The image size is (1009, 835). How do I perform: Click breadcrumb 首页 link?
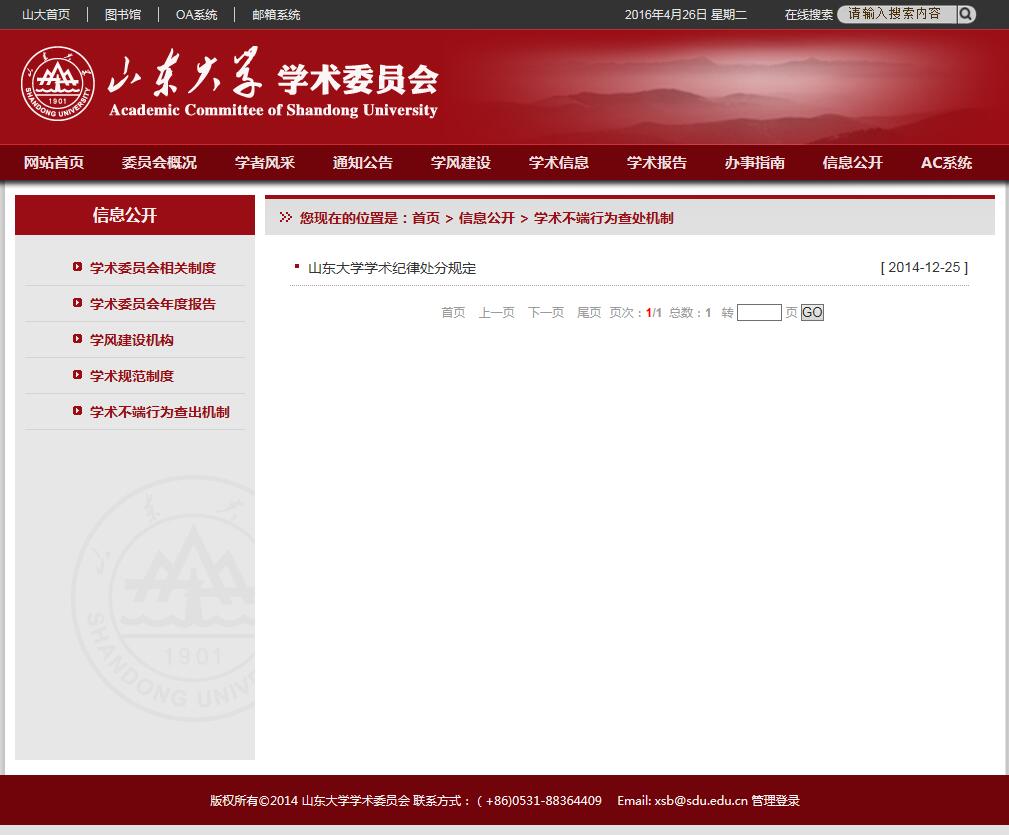click(425, 218)
